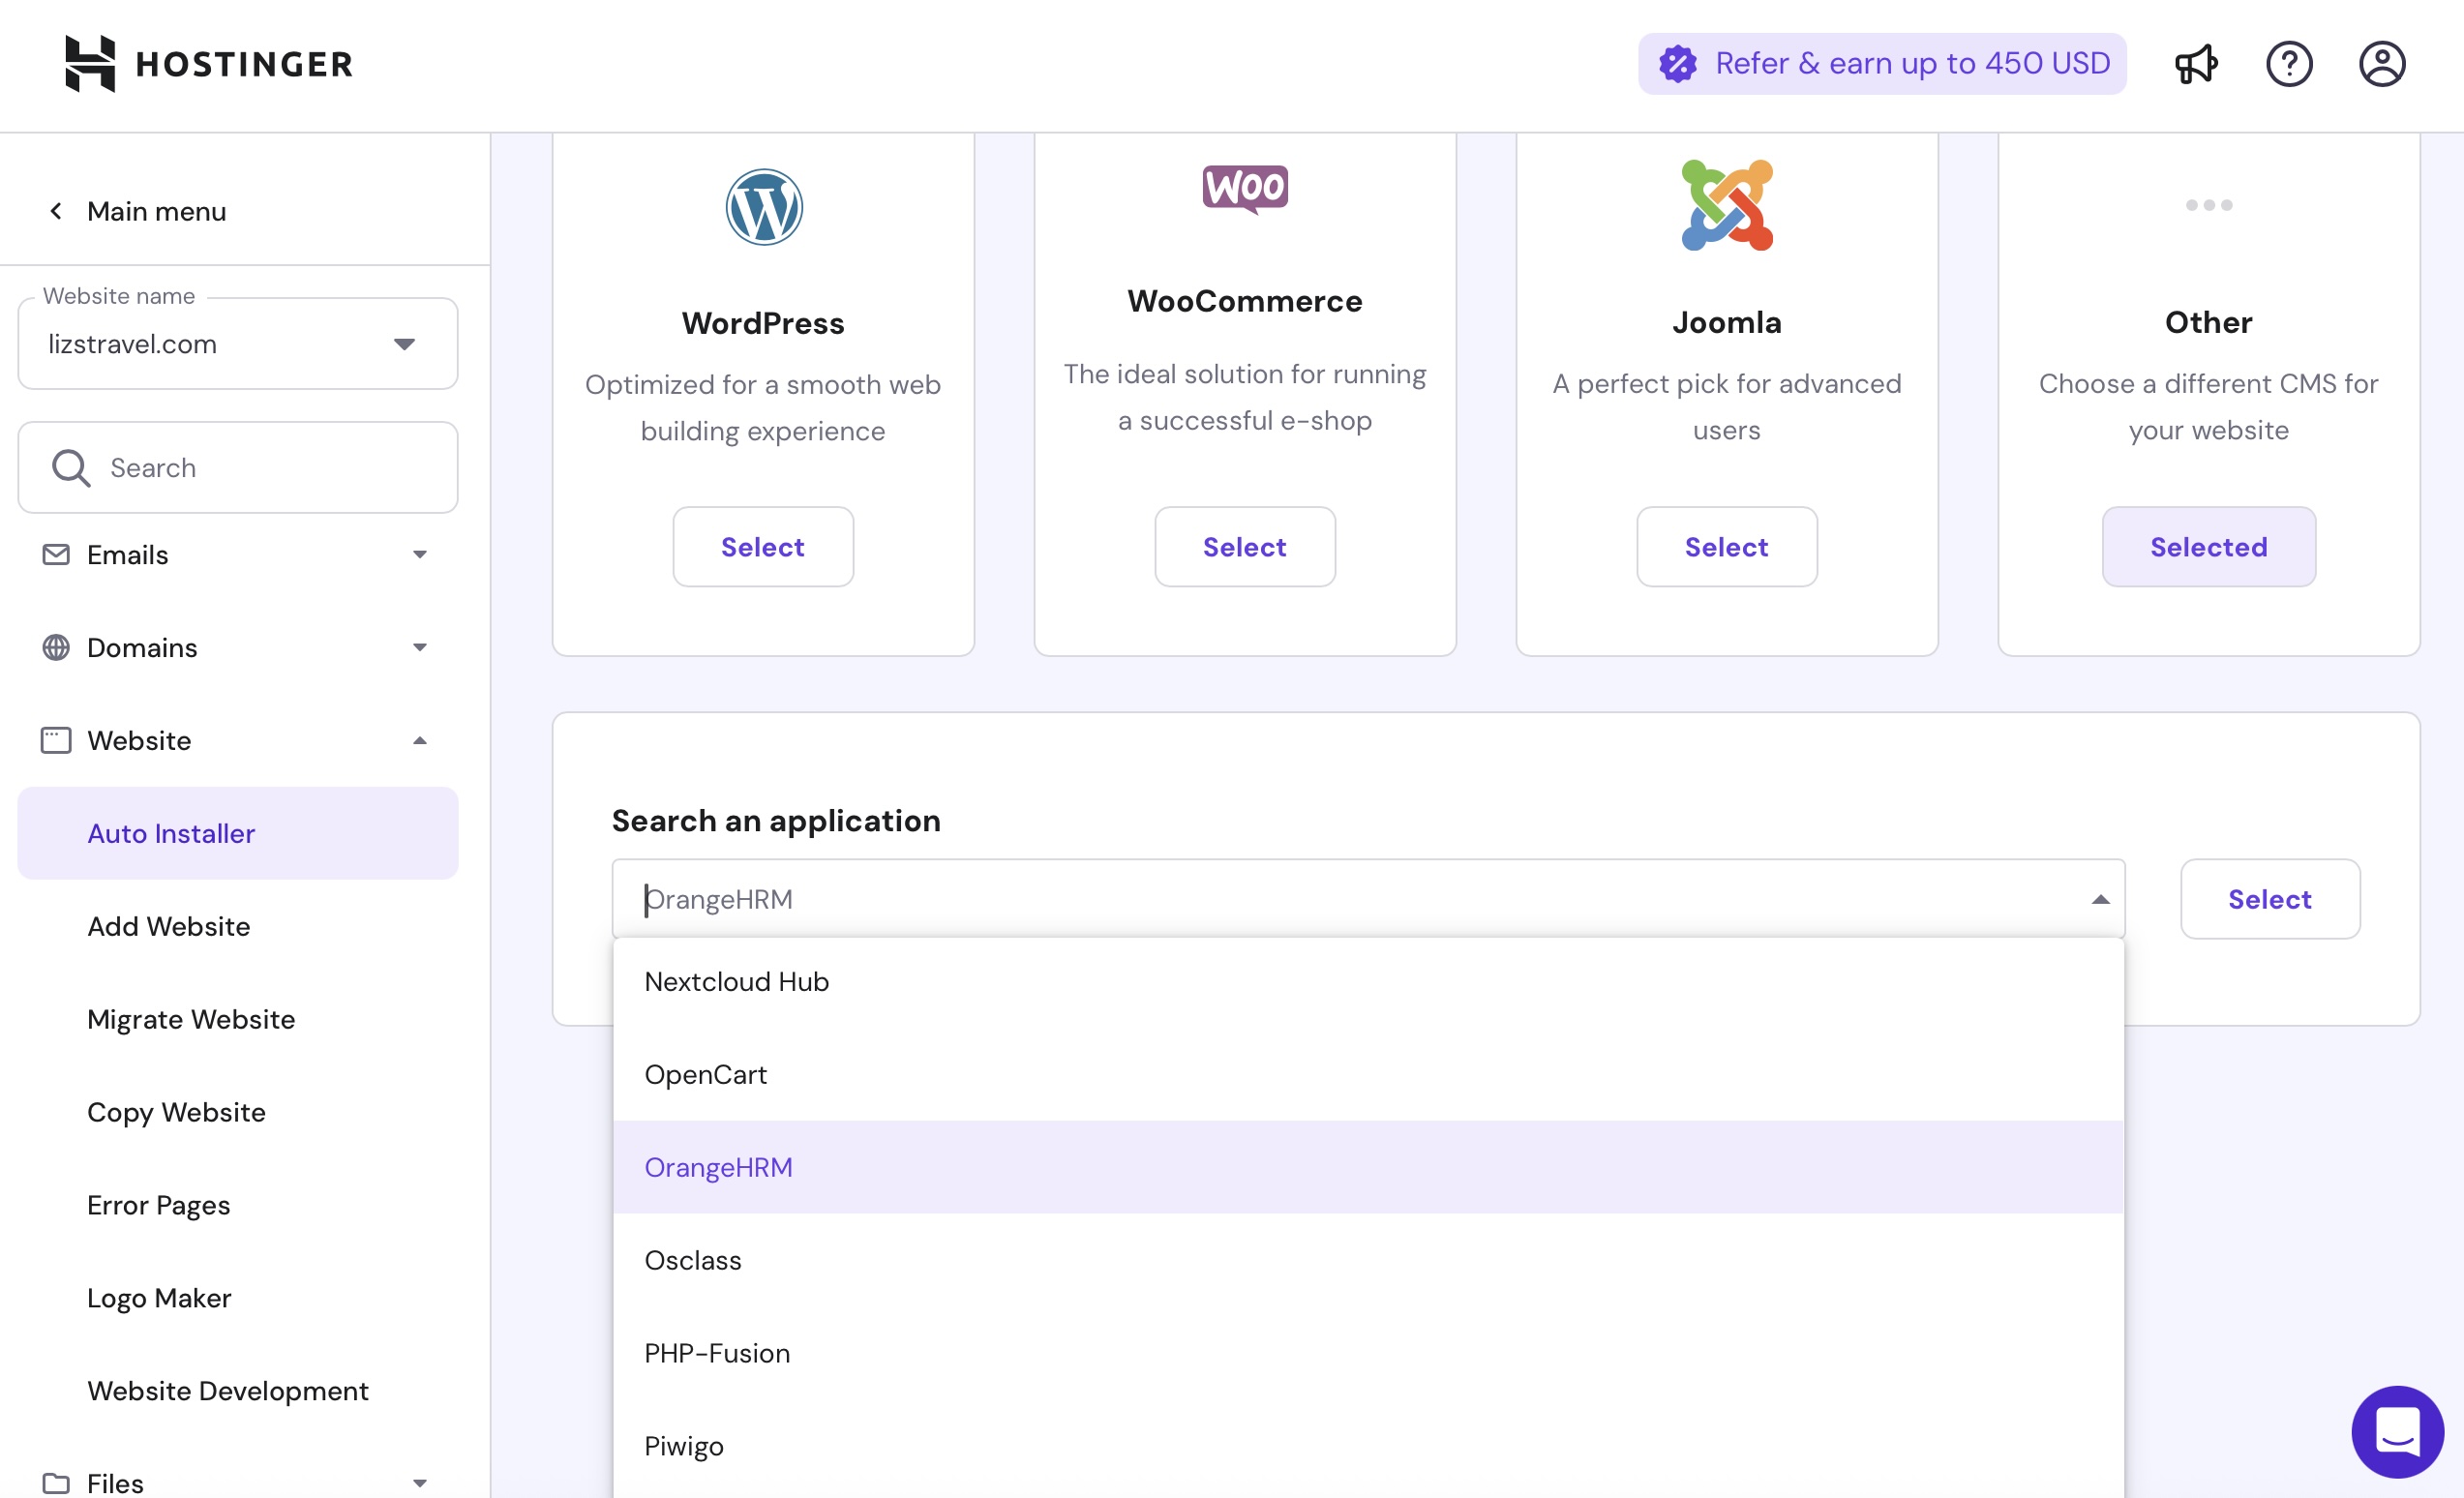Expand the Emails section arrow
The height and width of the screenshot is (1498, 2464).
click(420, 555)
